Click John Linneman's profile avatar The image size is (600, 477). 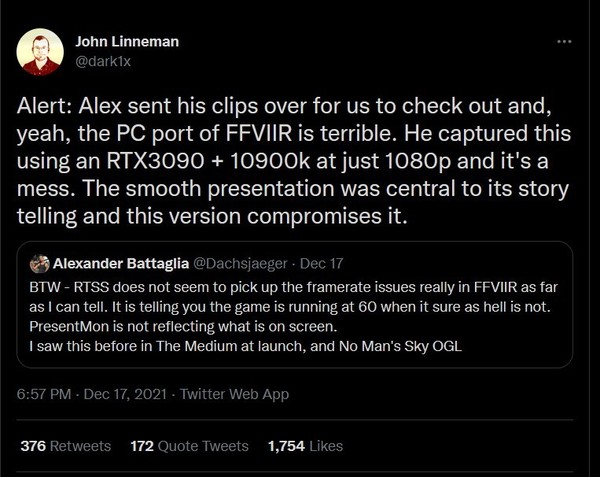(x=40, y=51)
